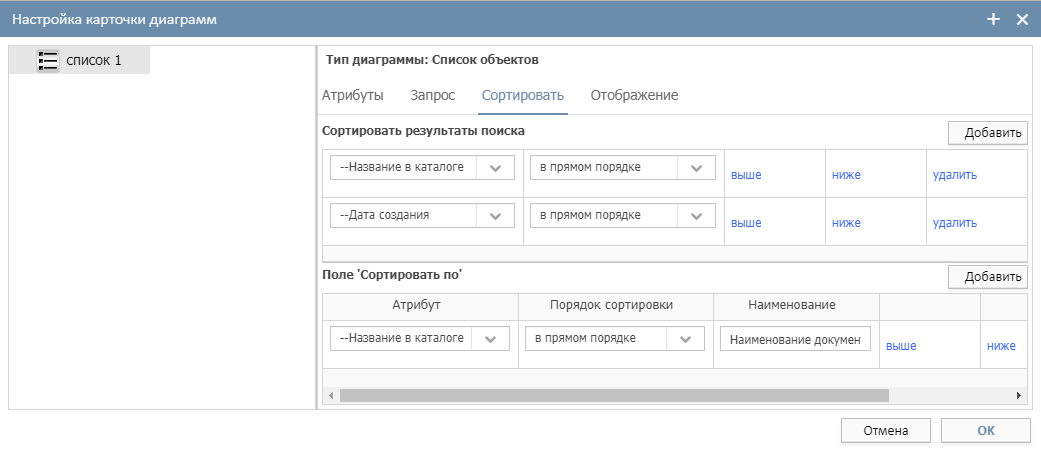
Task: Click the plus icon in the title bar
Action: tap(993, 19)
